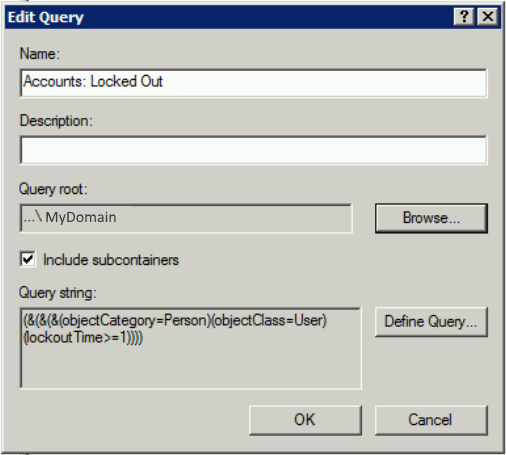Screen dimensions: 506x455
Task: Click the 'Query root:' label
Action: click(53, 189)
